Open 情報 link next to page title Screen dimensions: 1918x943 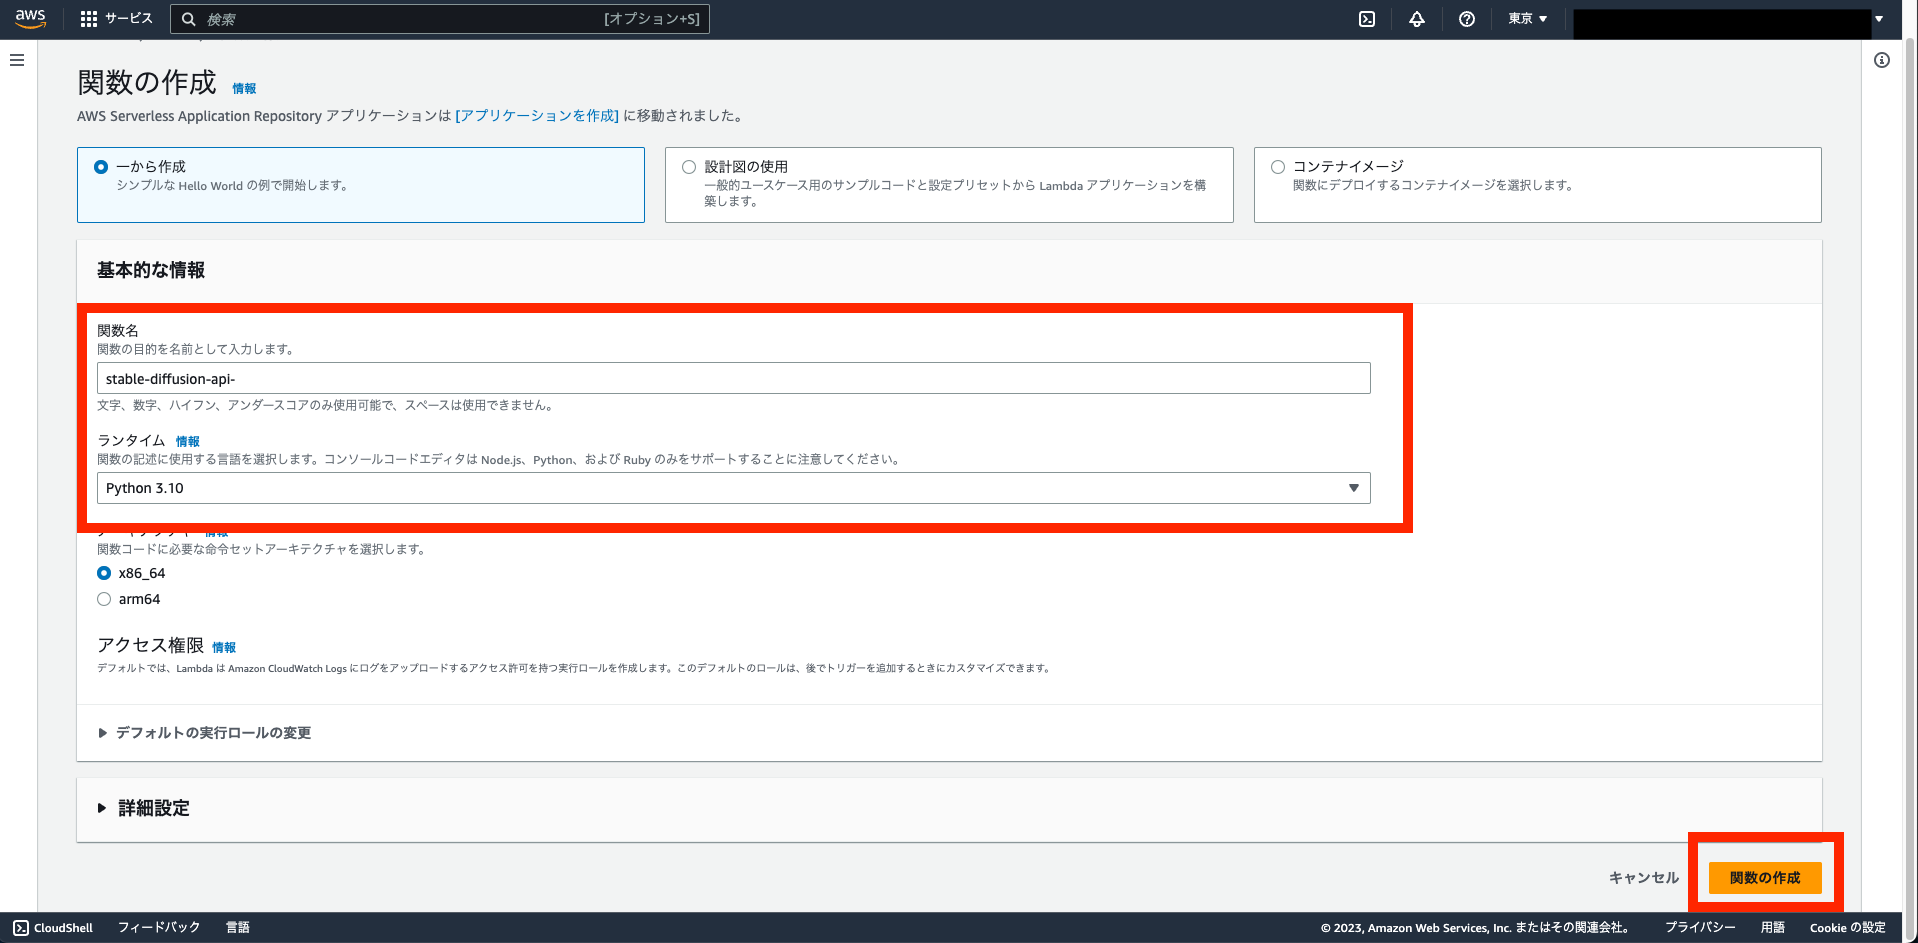pyautogui.click(x=244, y=88)
